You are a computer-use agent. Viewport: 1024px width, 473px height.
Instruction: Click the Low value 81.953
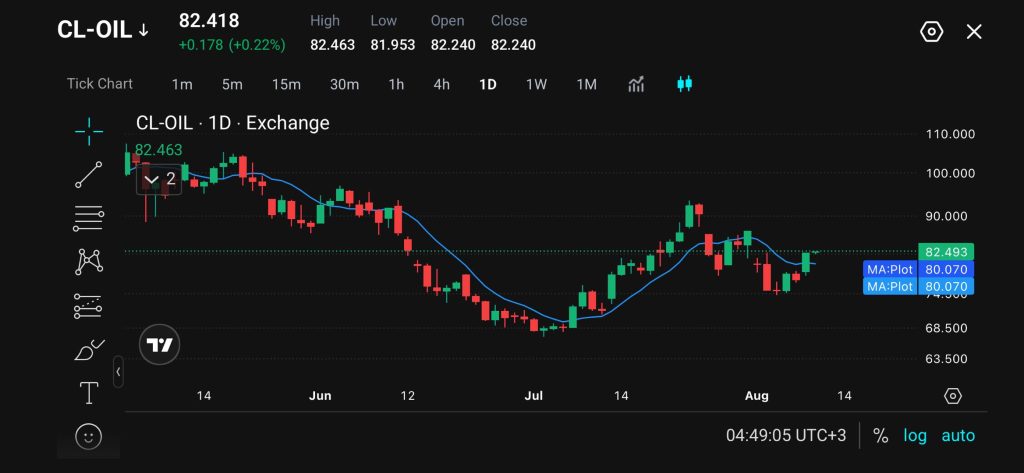(x=392, y=45)
